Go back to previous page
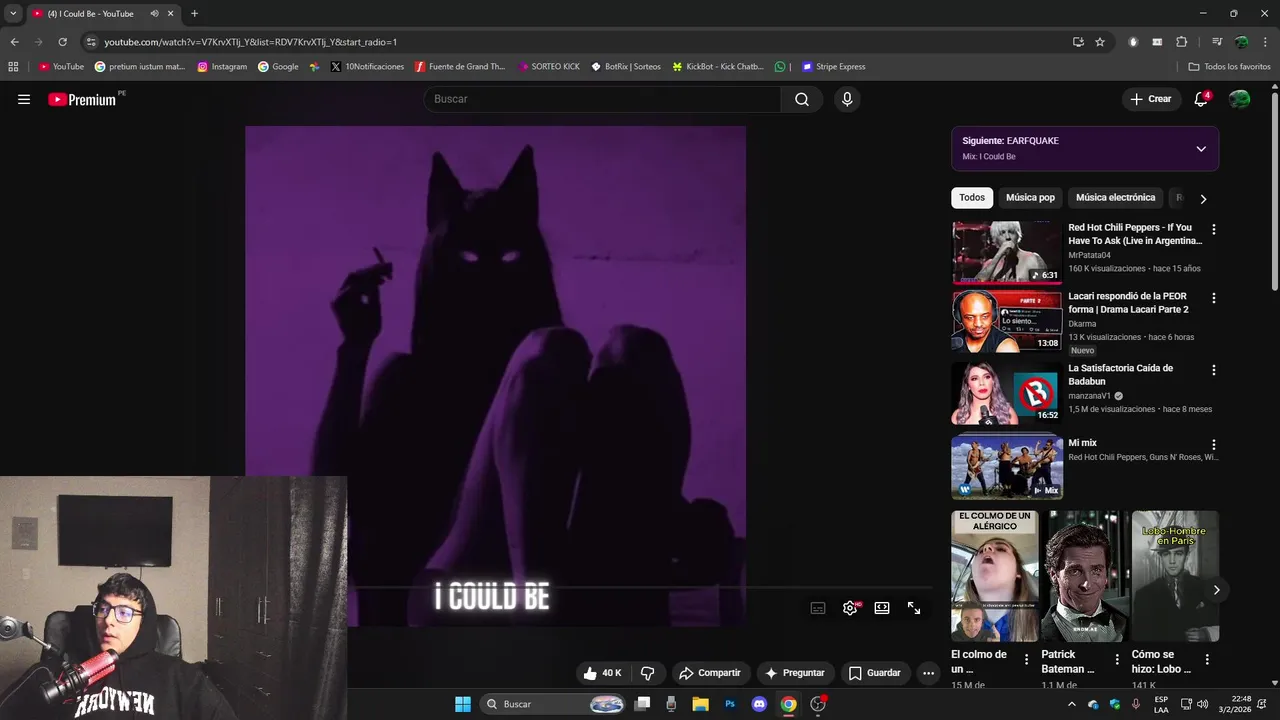This screenshot has height=720, width=1280. tap(14, 42)
